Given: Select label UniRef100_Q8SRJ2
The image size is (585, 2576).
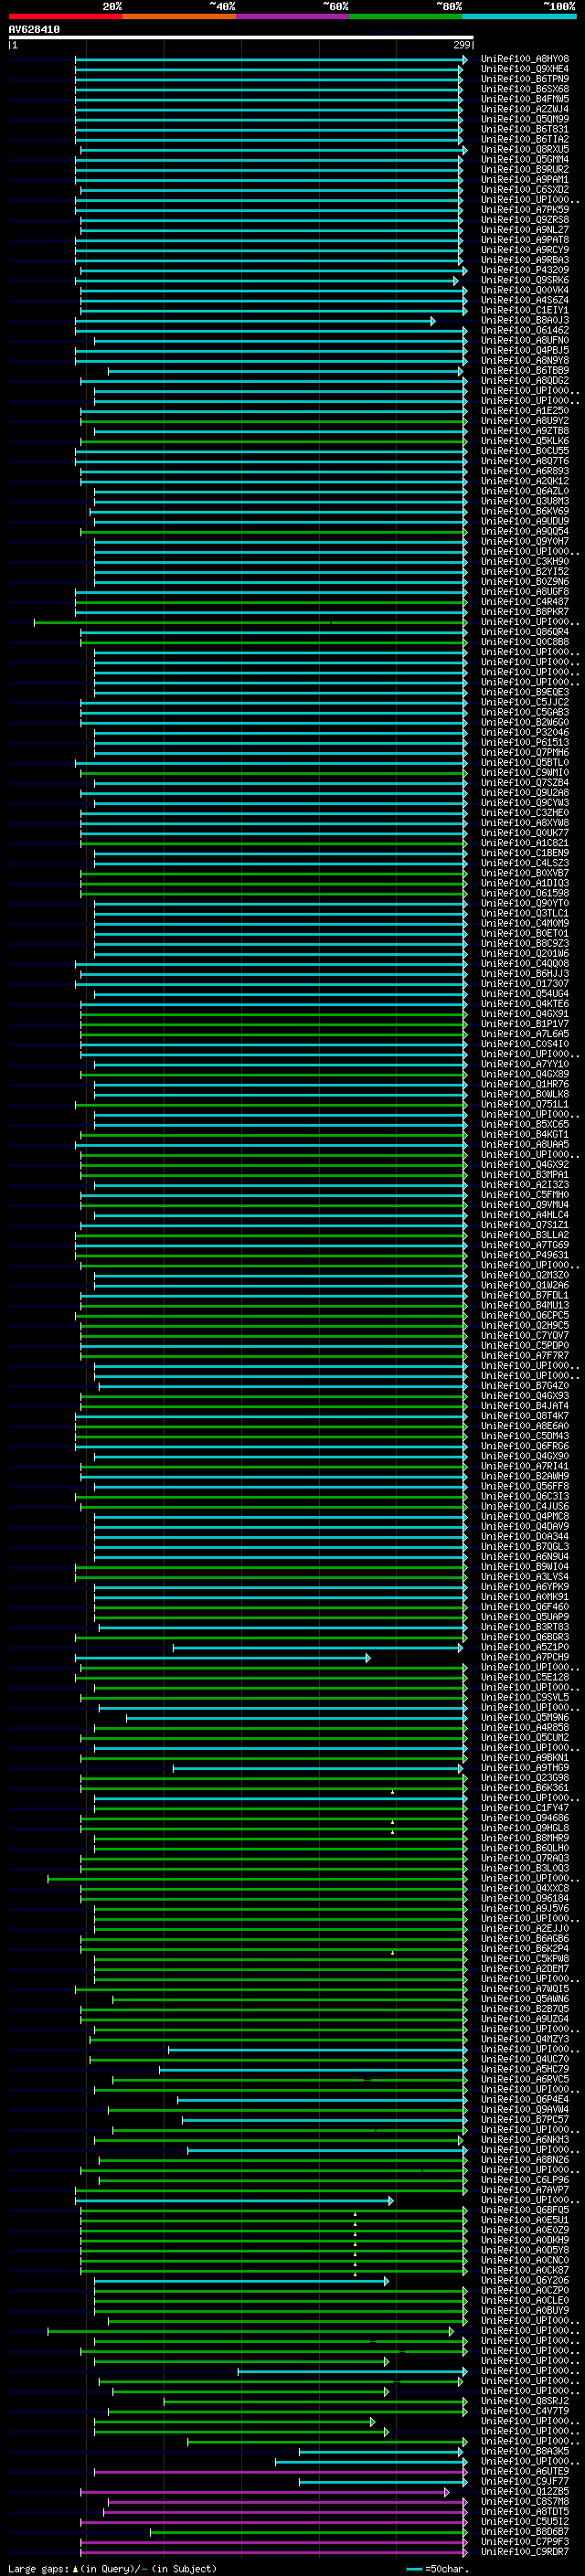Looking at the screenshot, I should click(x=525, y=2401).
